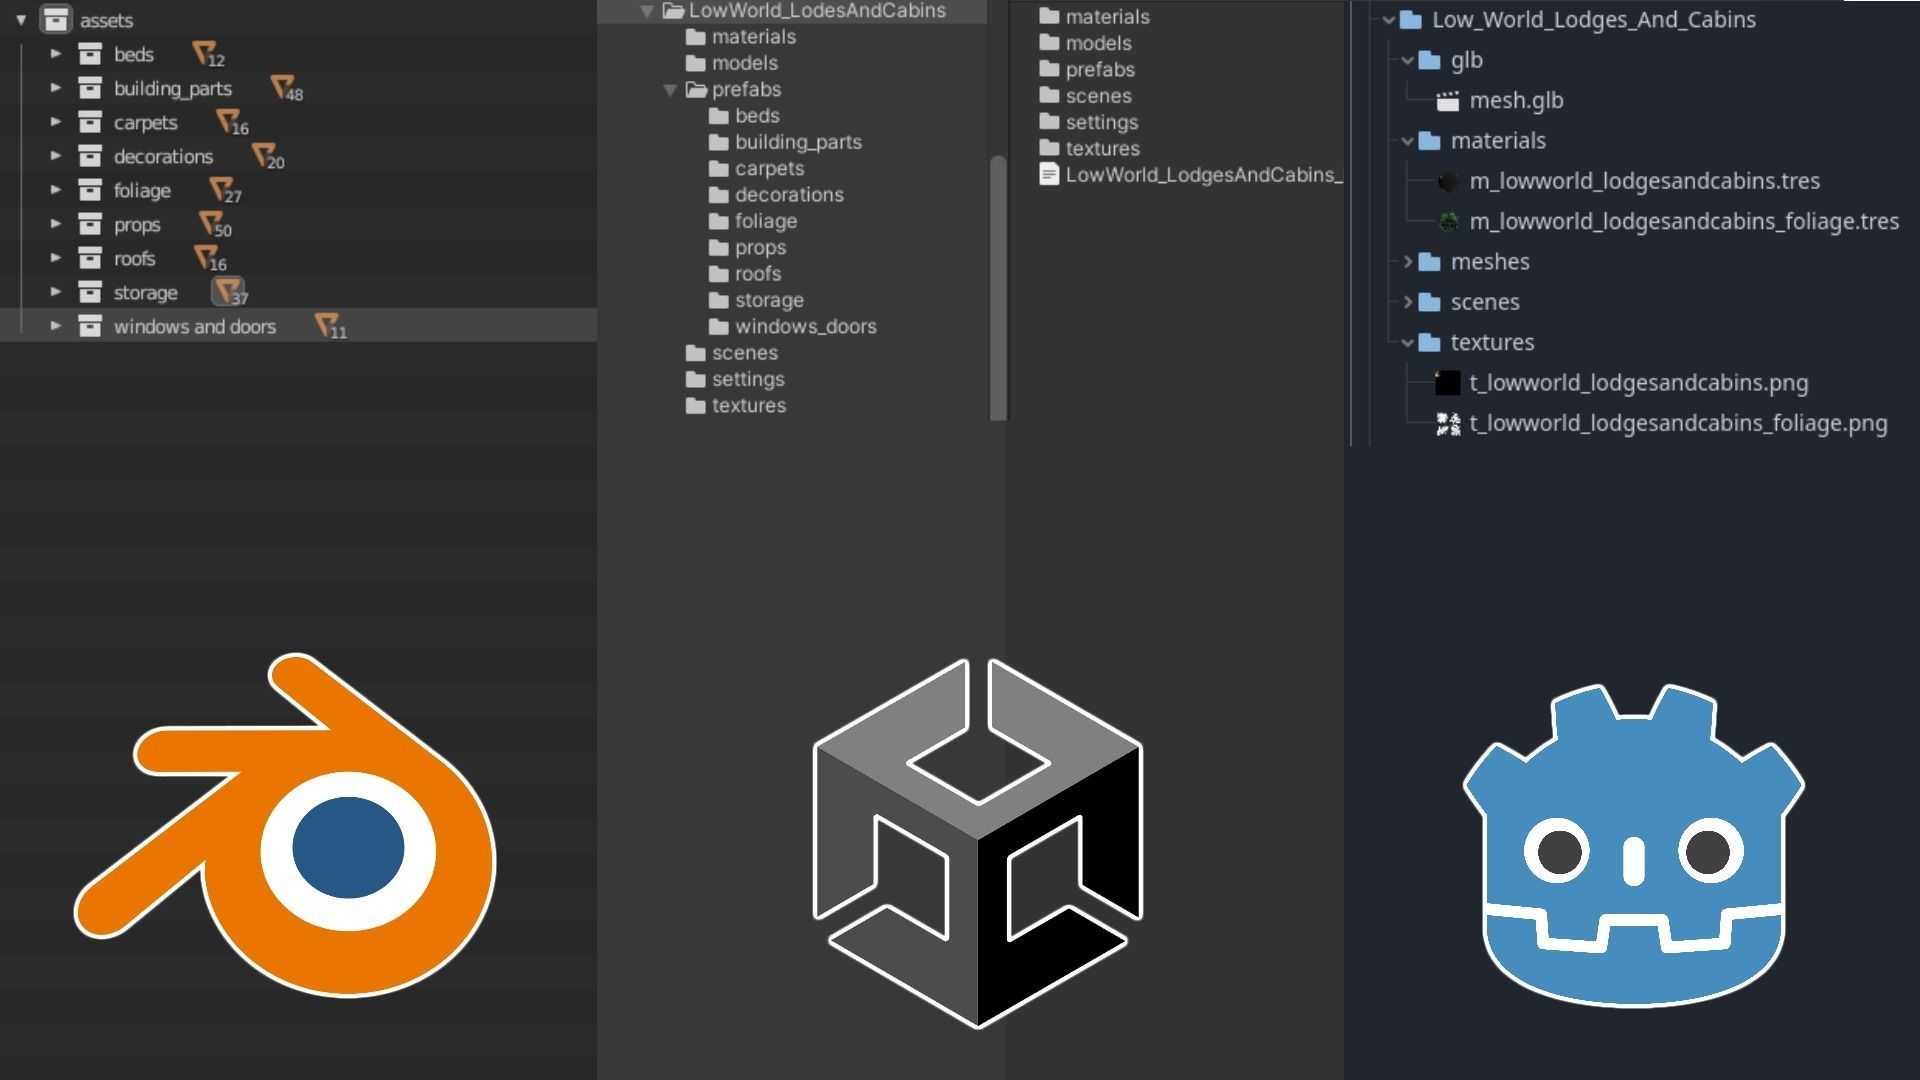This screenshot has height=1080, width=1920.
Task: Collapse the assets collection triangle
Action: (x=21, y=19)
